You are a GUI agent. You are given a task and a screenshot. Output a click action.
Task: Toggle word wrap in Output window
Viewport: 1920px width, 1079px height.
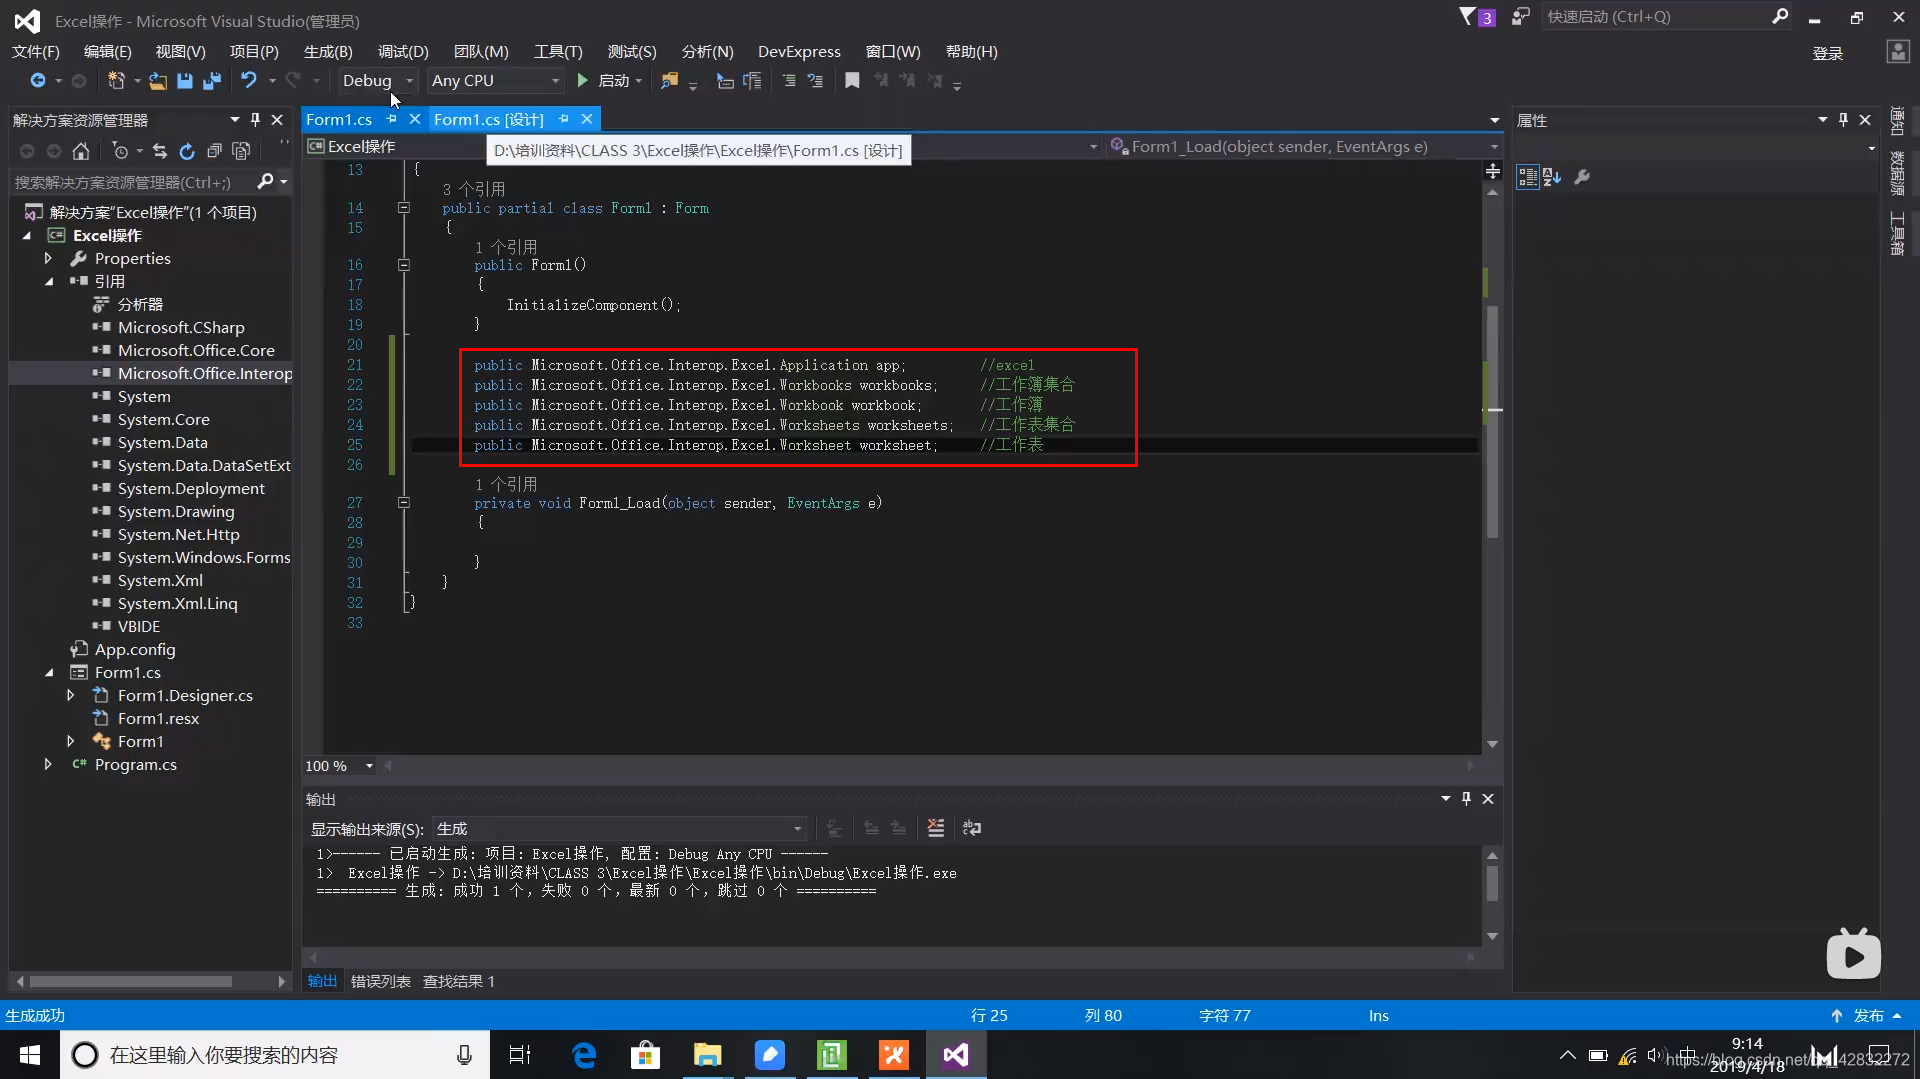972,828
